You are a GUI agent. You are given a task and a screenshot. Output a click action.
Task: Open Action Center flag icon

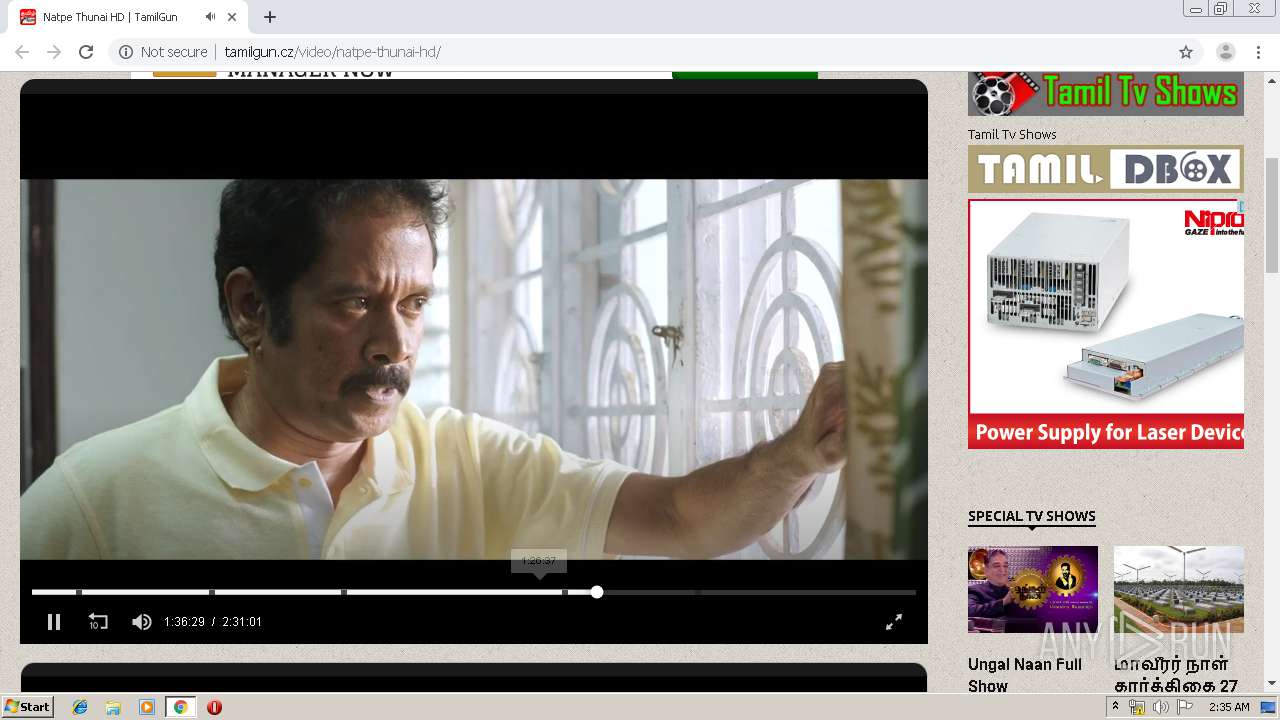[x=1184, y=707]
